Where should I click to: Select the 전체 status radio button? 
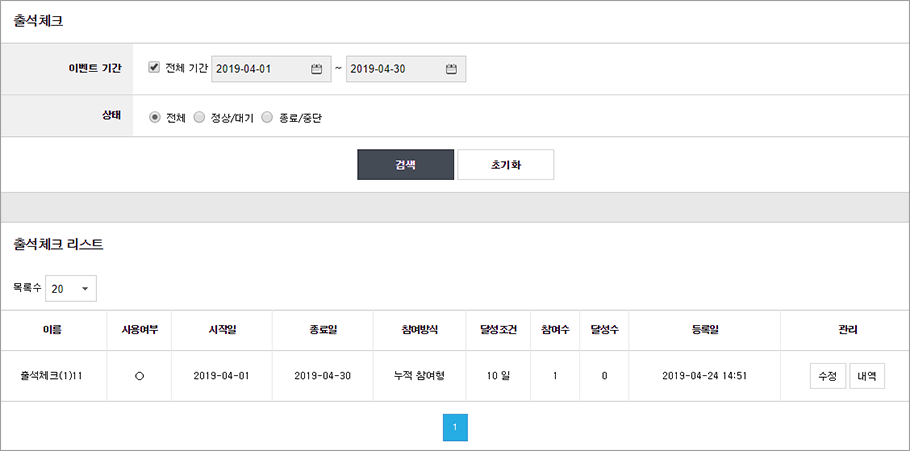click(154, 117)
